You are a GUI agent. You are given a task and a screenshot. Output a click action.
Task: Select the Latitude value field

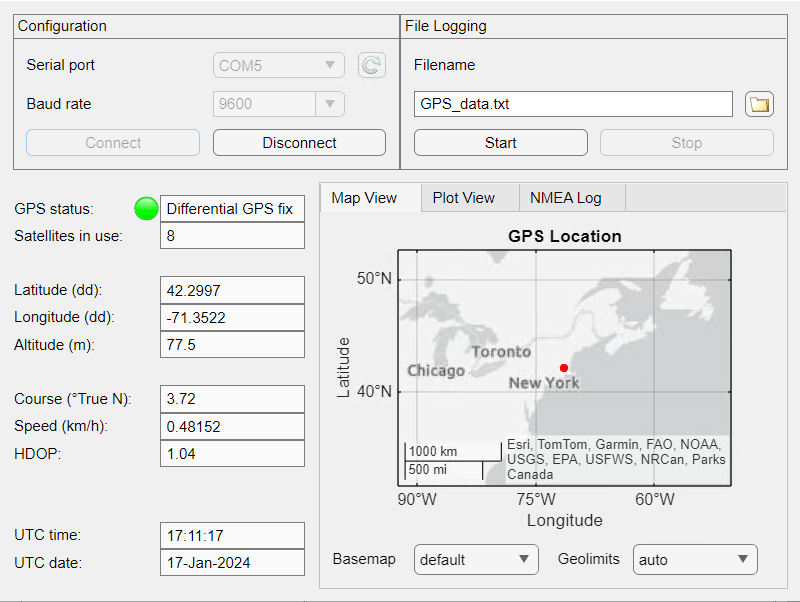(x=232, y=291)
